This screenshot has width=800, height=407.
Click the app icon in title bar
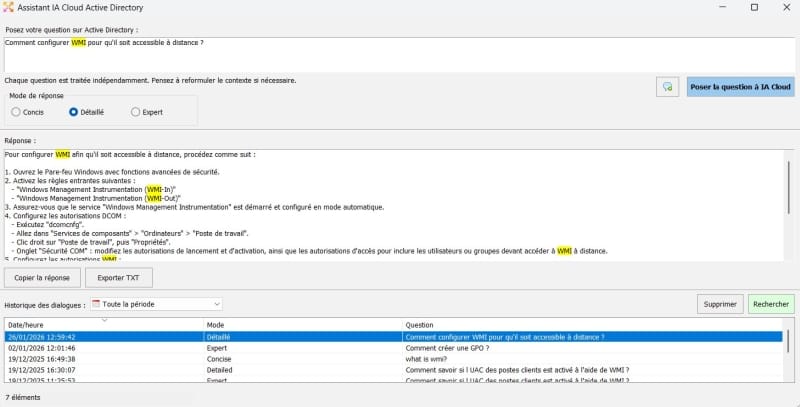11,8
